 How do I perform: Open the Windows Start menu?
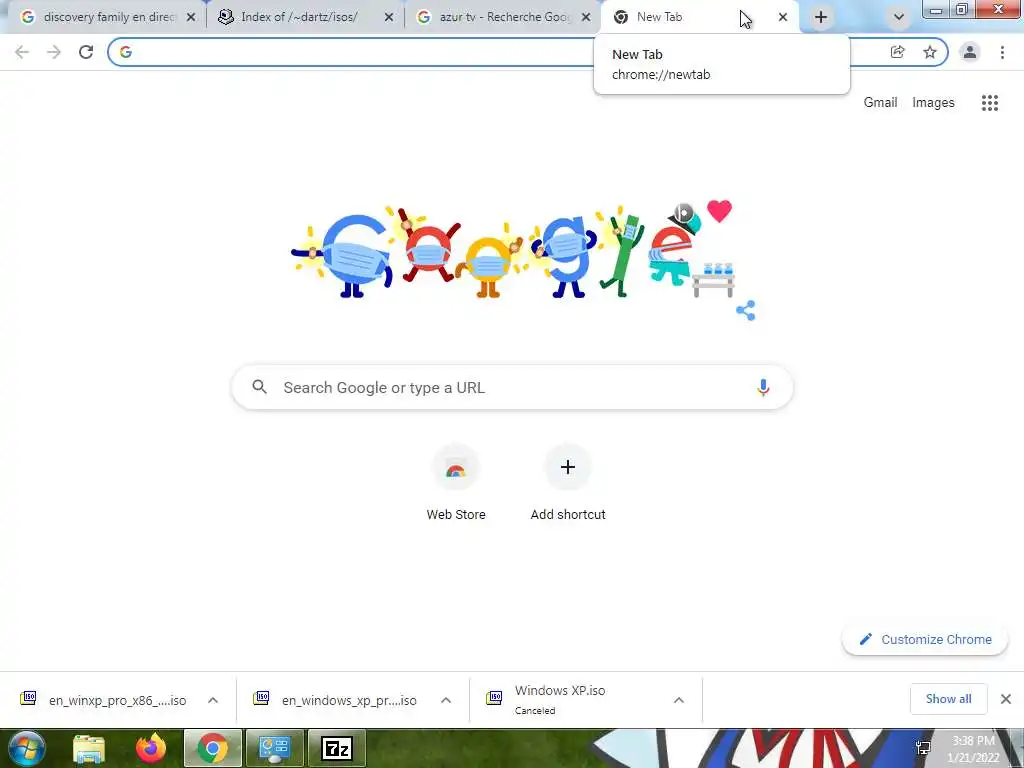coord(26,748)
